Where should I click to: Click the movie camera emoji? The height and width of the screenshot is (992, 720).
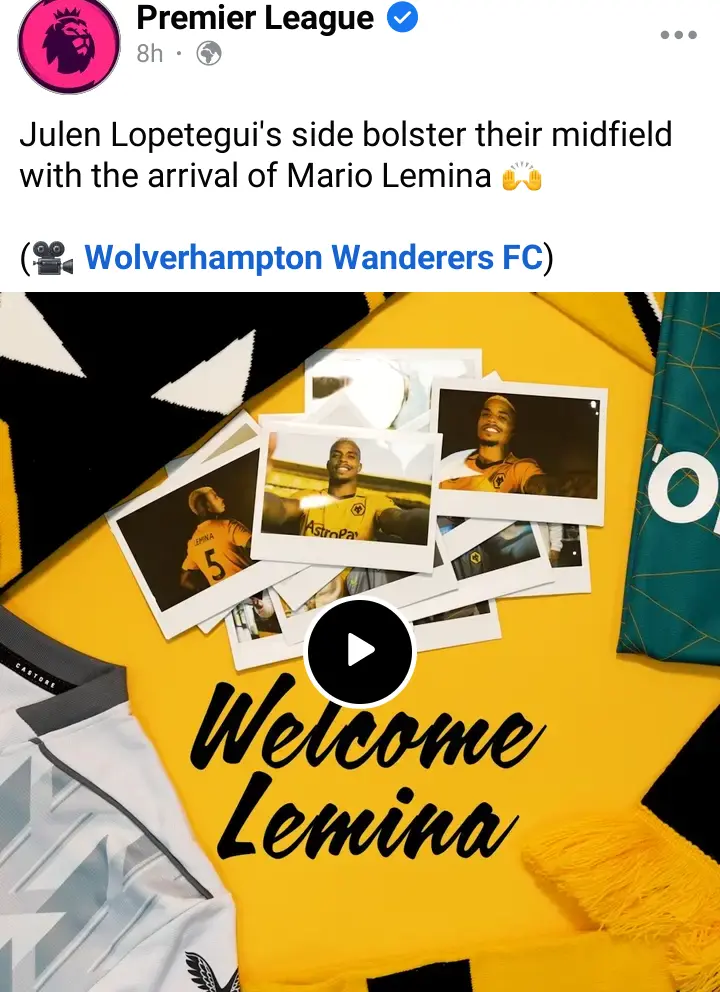point(51,257)
